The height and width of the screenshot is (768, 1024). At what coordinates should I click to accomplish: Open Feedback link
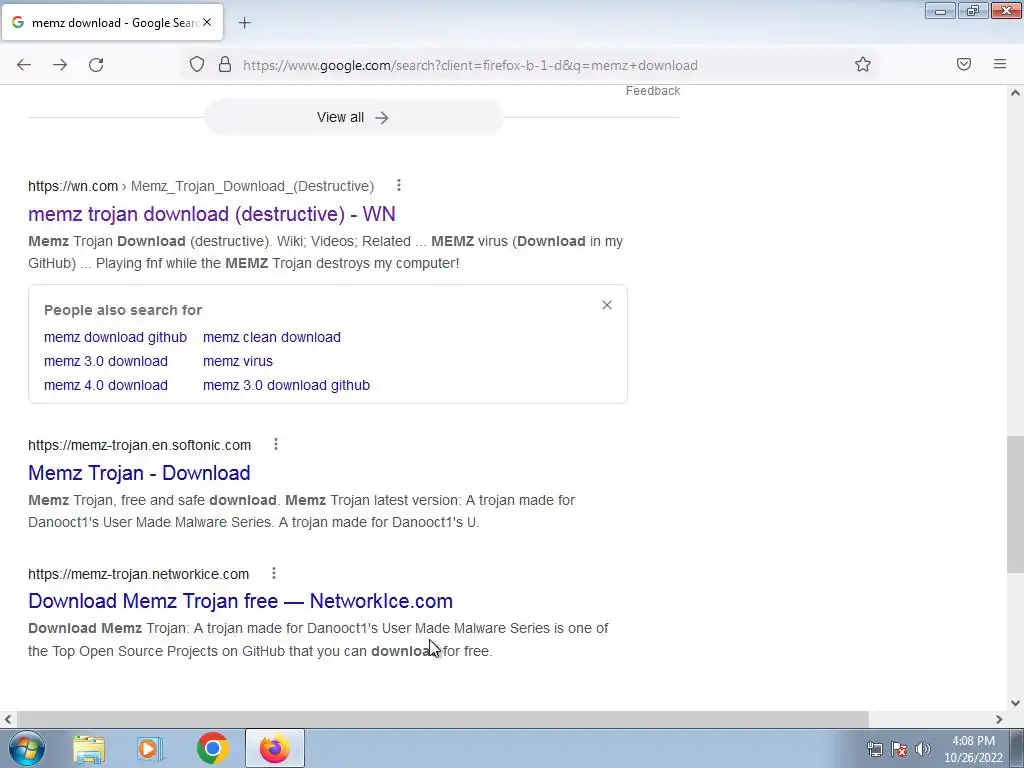pos(652,91)
